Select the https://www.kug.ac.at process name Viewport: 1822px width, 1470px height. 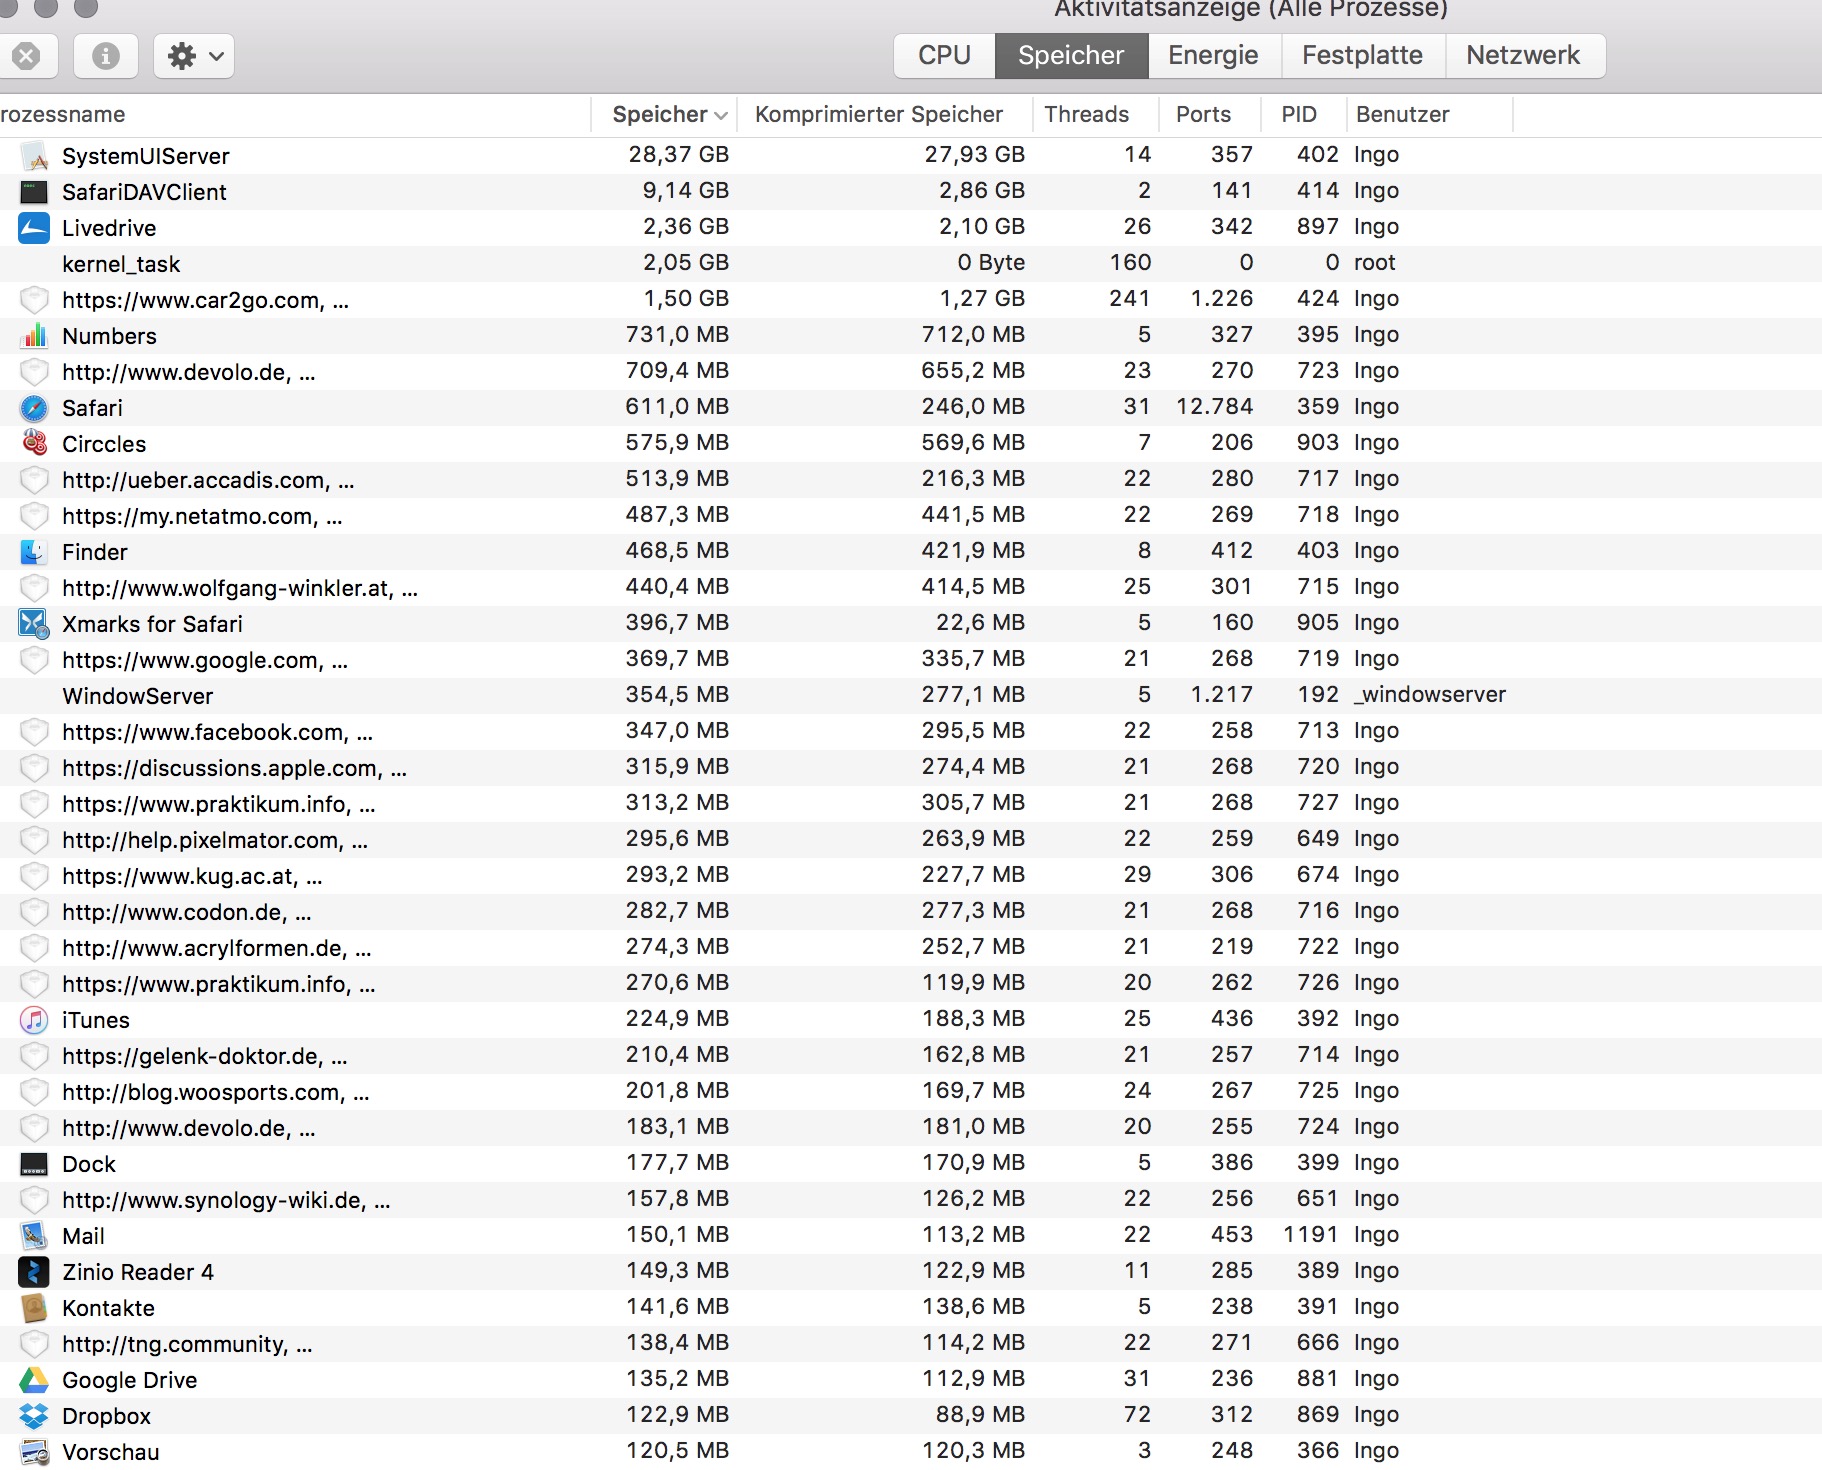coord(192,876)
